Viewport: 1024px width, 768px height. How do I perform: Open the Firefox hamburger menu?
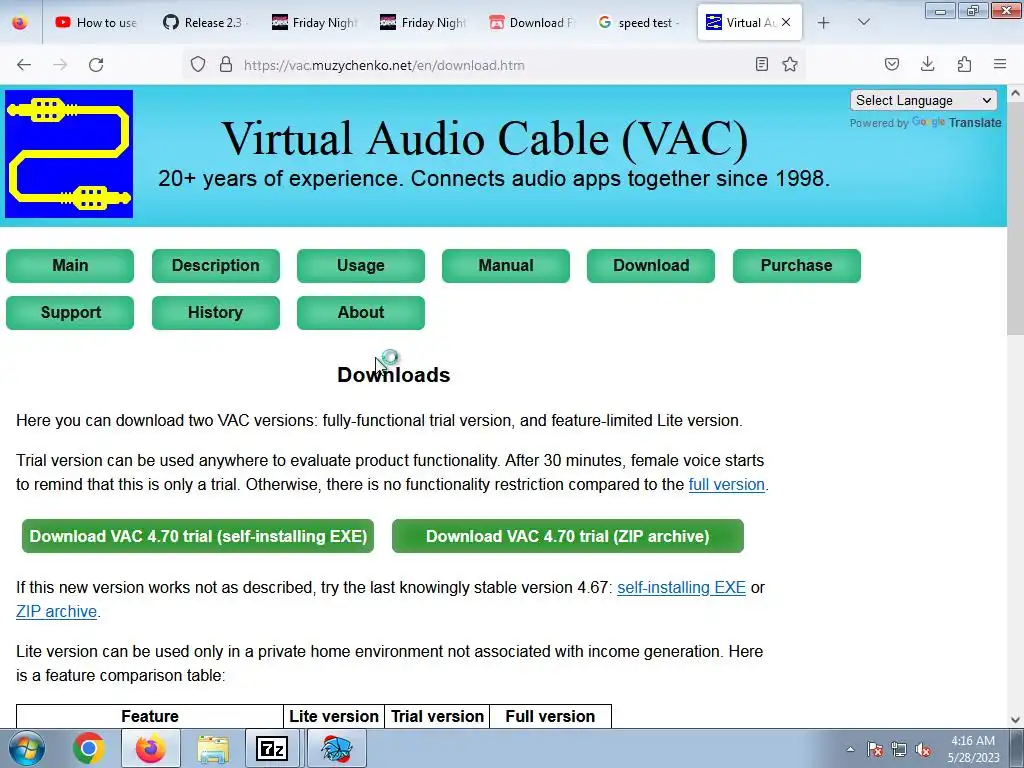click(x=1000, y=64)
